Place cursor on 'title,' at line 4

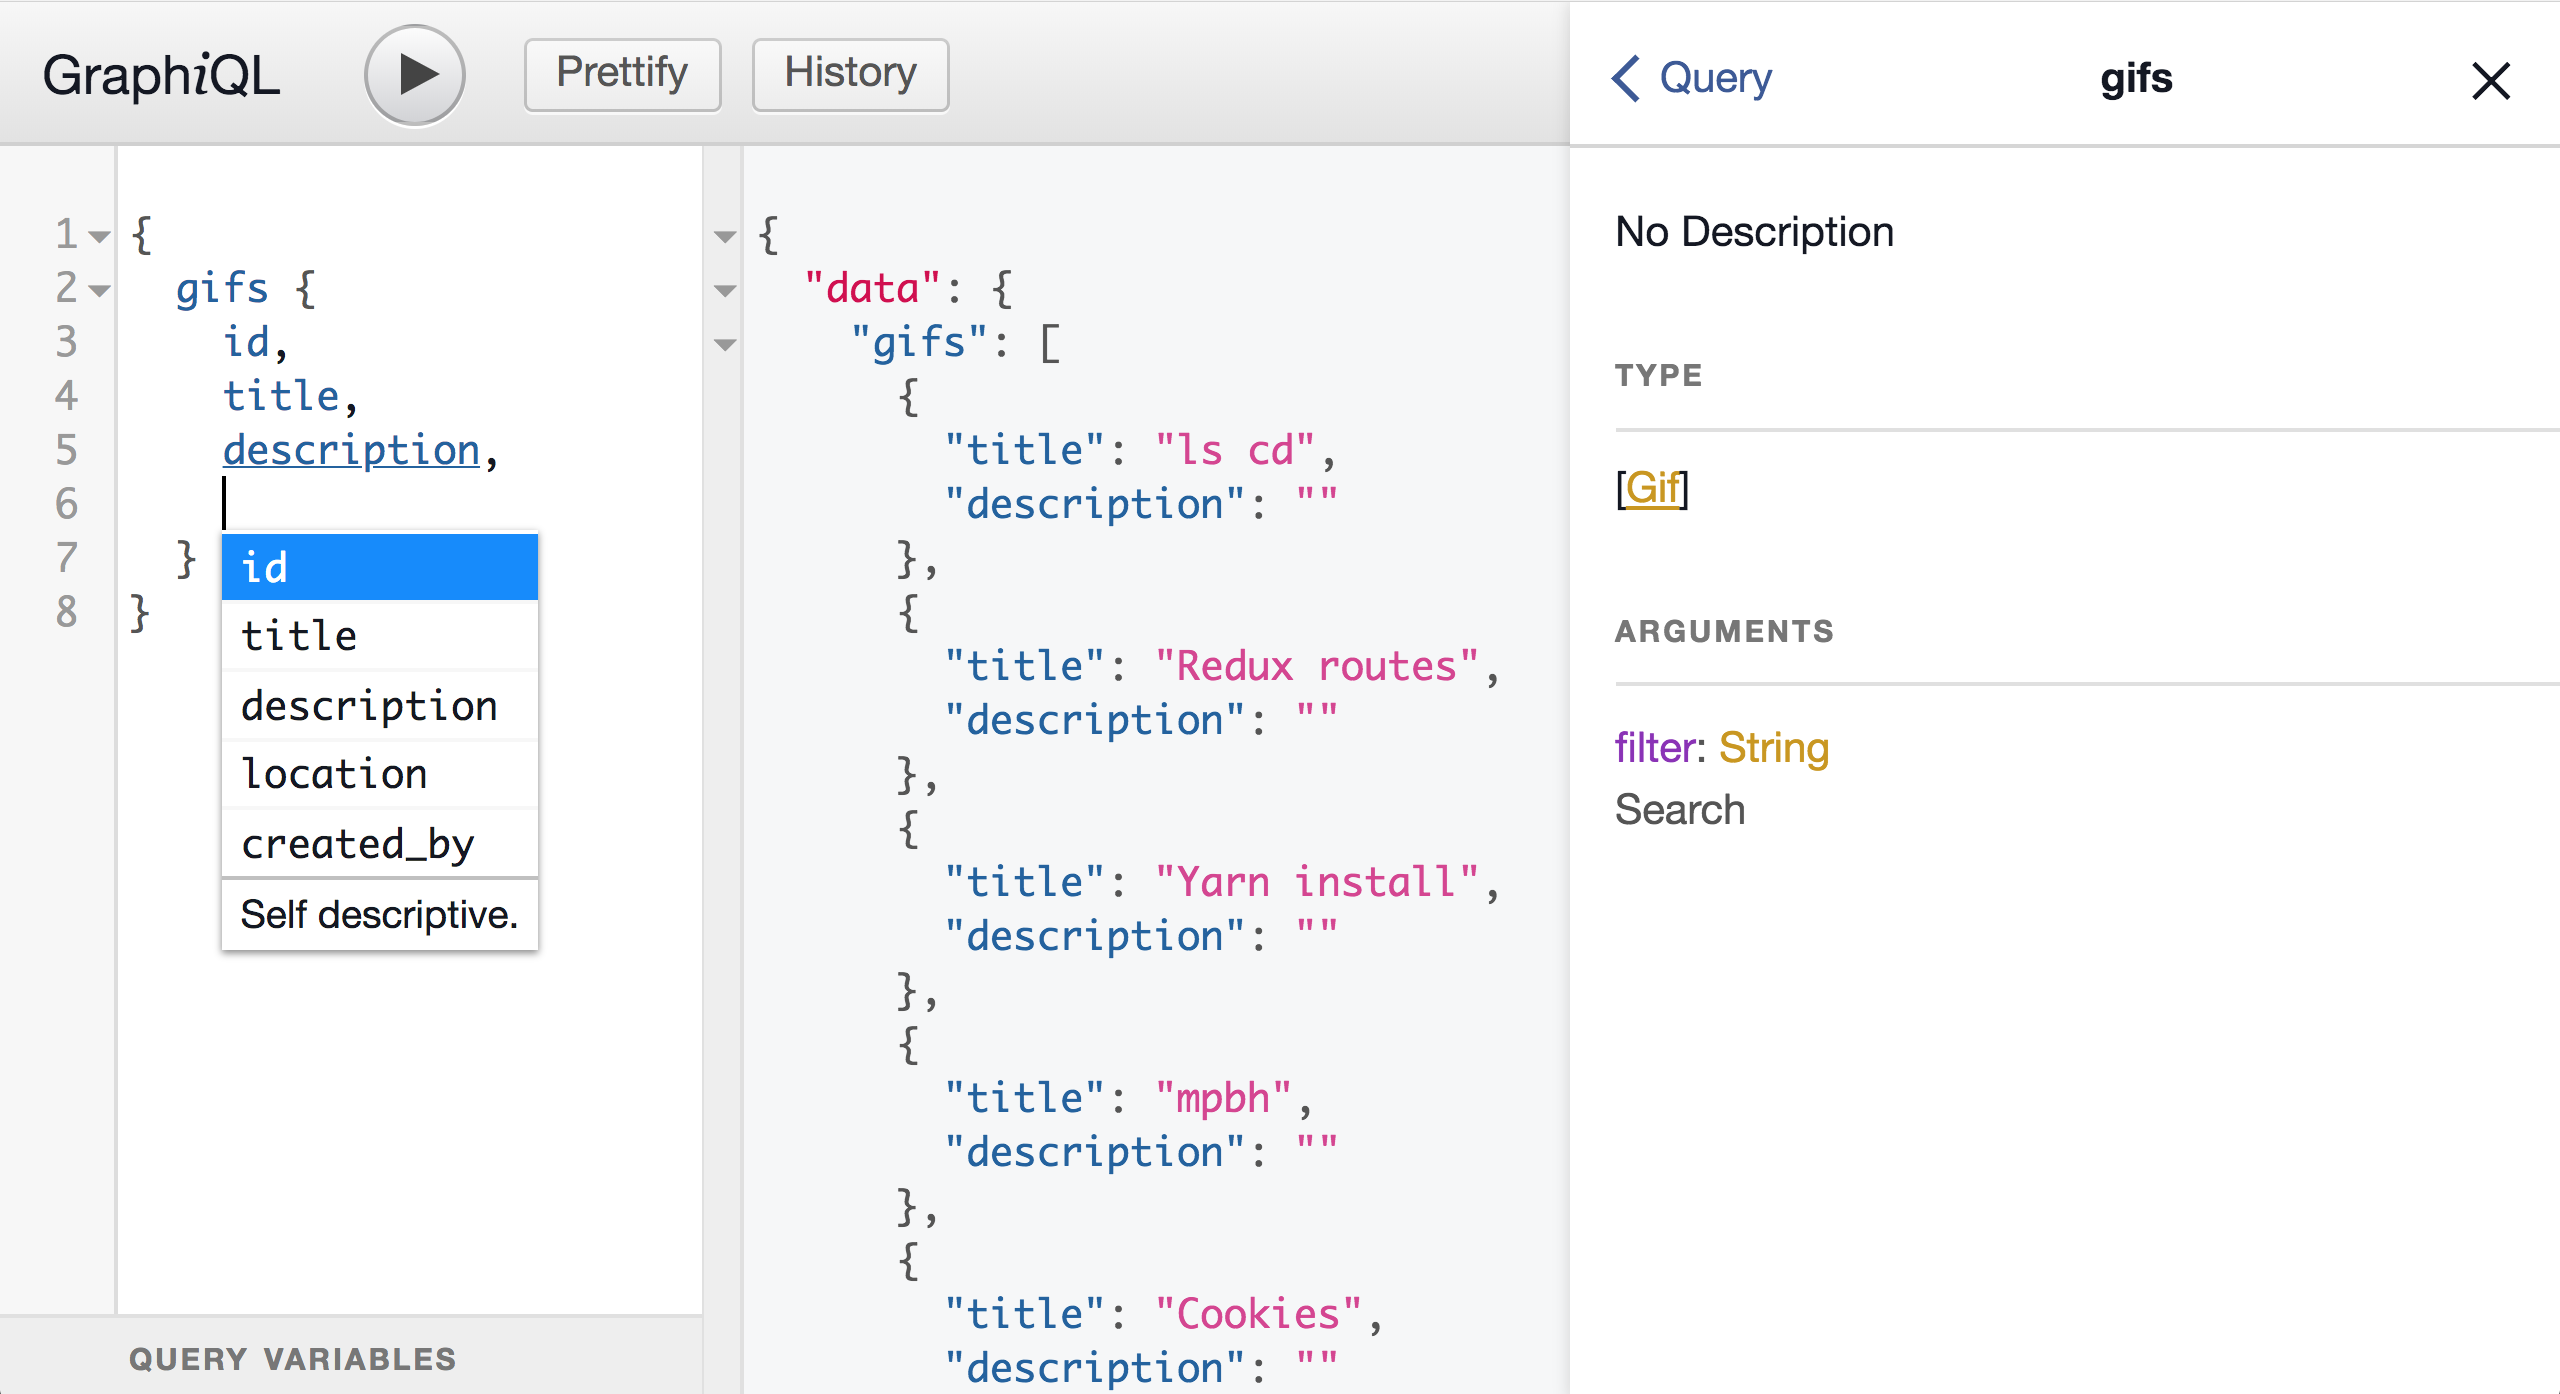coord(290,396)
